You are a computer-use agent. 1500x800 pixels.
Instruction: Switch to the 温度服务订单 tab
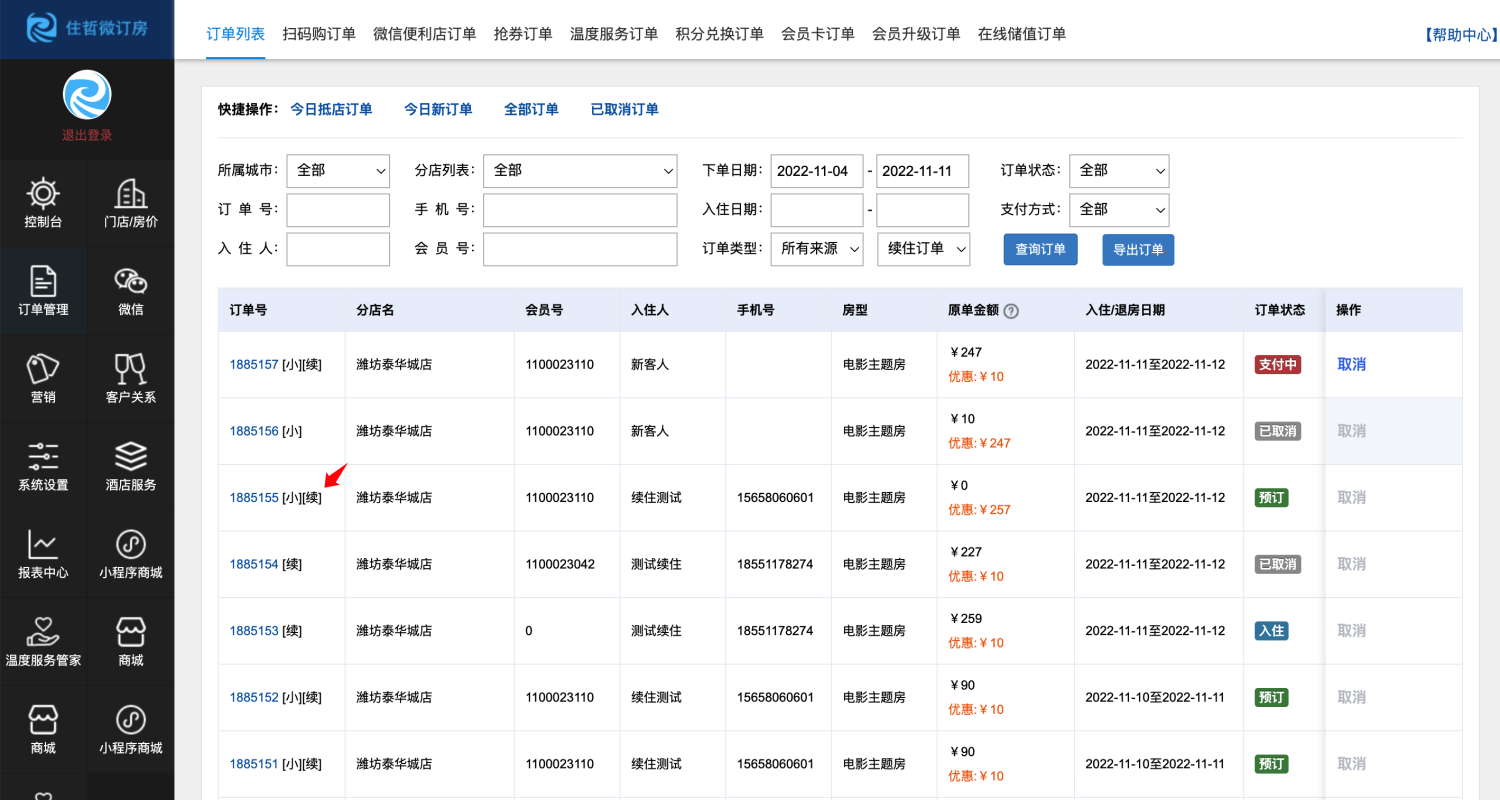click(614, 33)
